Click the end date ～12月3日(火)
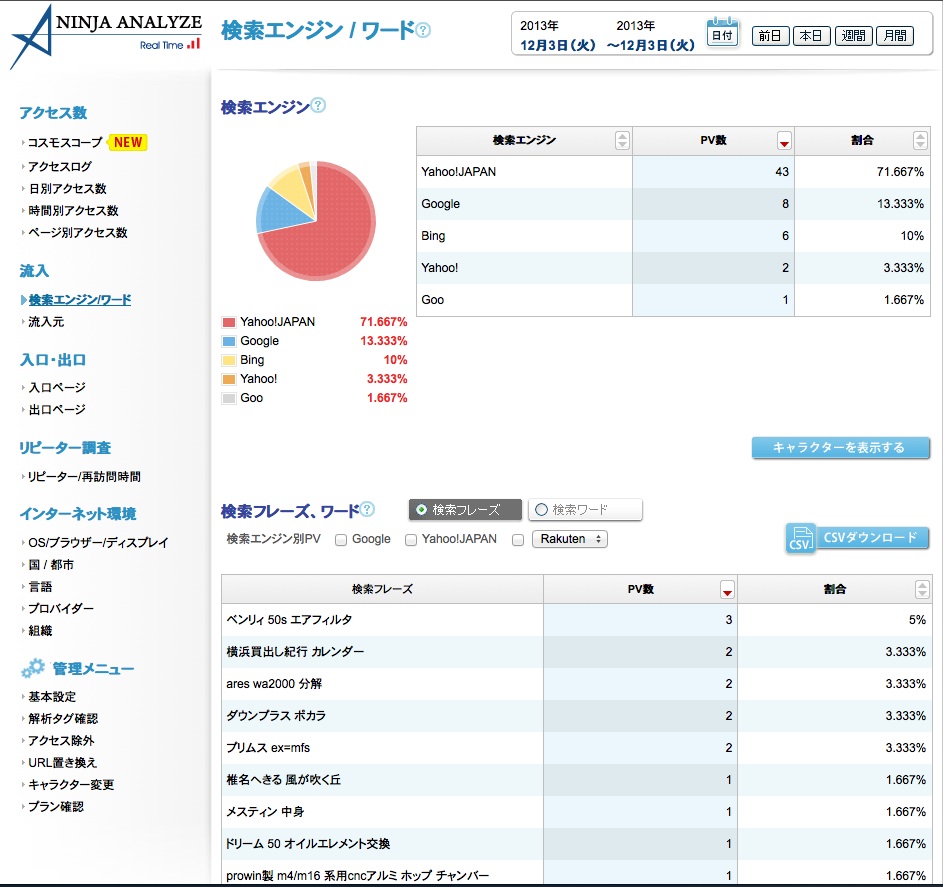 pos(651,45)
